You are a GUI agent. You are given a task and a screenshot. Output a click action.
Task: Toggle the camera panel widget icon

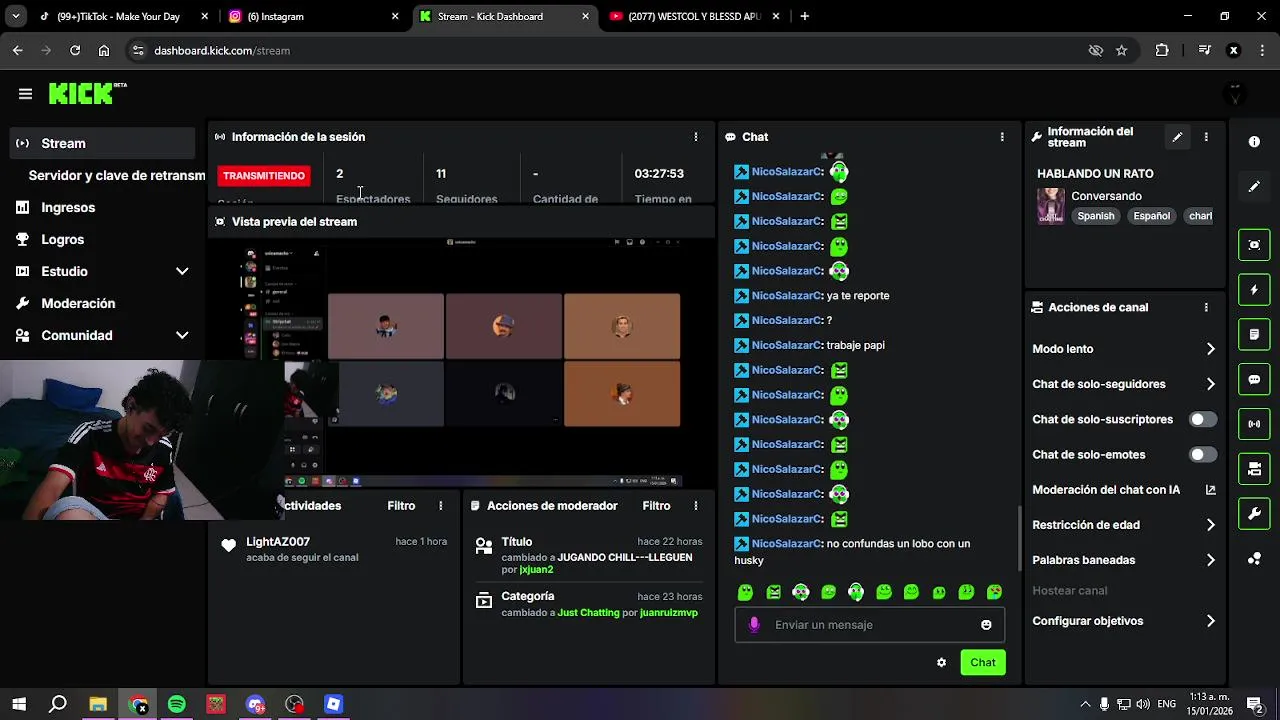click(x=1254, y=469)
